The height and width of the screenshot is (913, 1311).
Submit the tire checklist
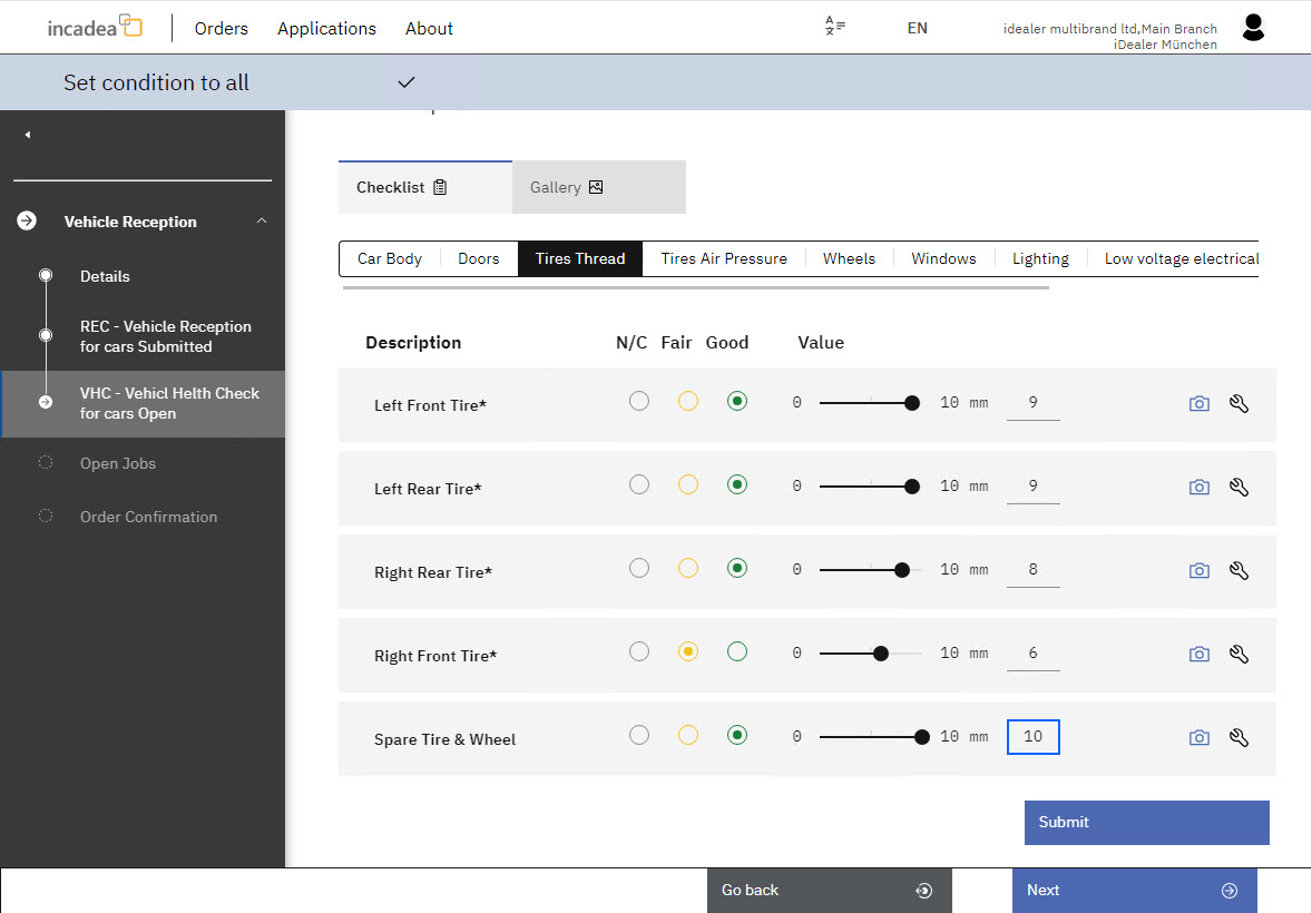[1145, 822]
